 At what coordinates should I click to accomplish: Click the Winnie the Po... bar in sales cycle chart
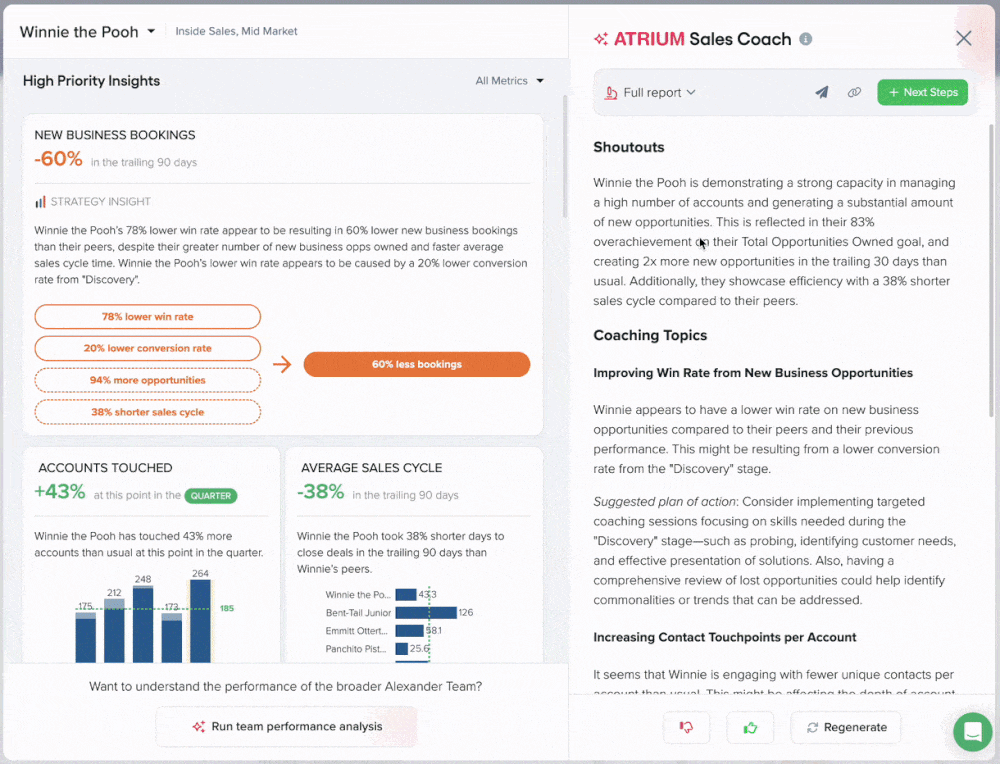406,595
